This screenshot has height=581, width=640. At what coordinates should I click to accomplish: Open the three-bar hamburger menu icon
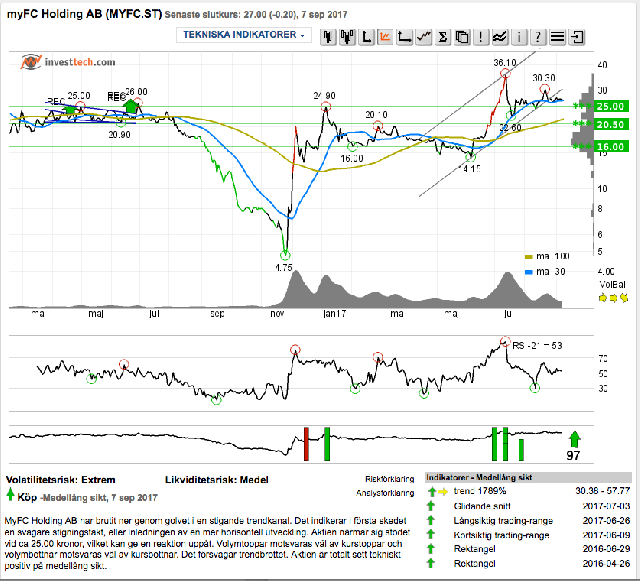(x=558, y=37)
